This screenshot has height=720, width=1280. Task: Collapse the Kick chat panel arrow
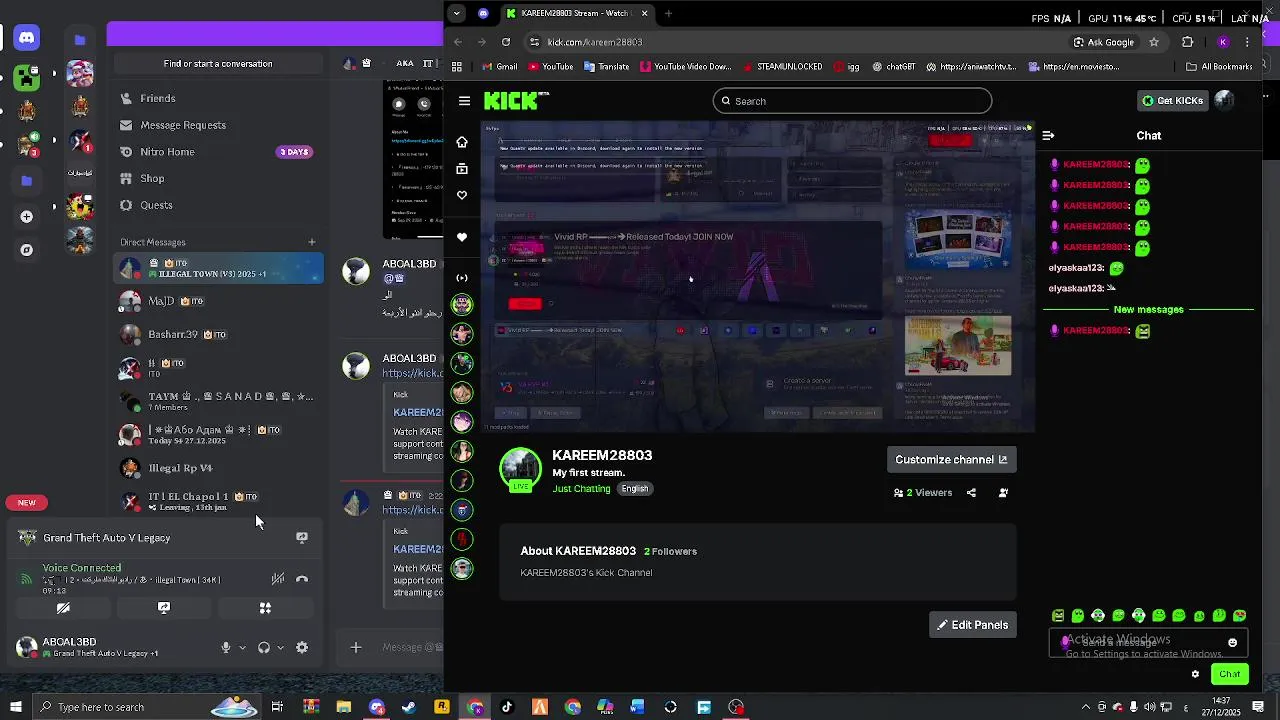pyautogui.click(x=1048, y=135)
